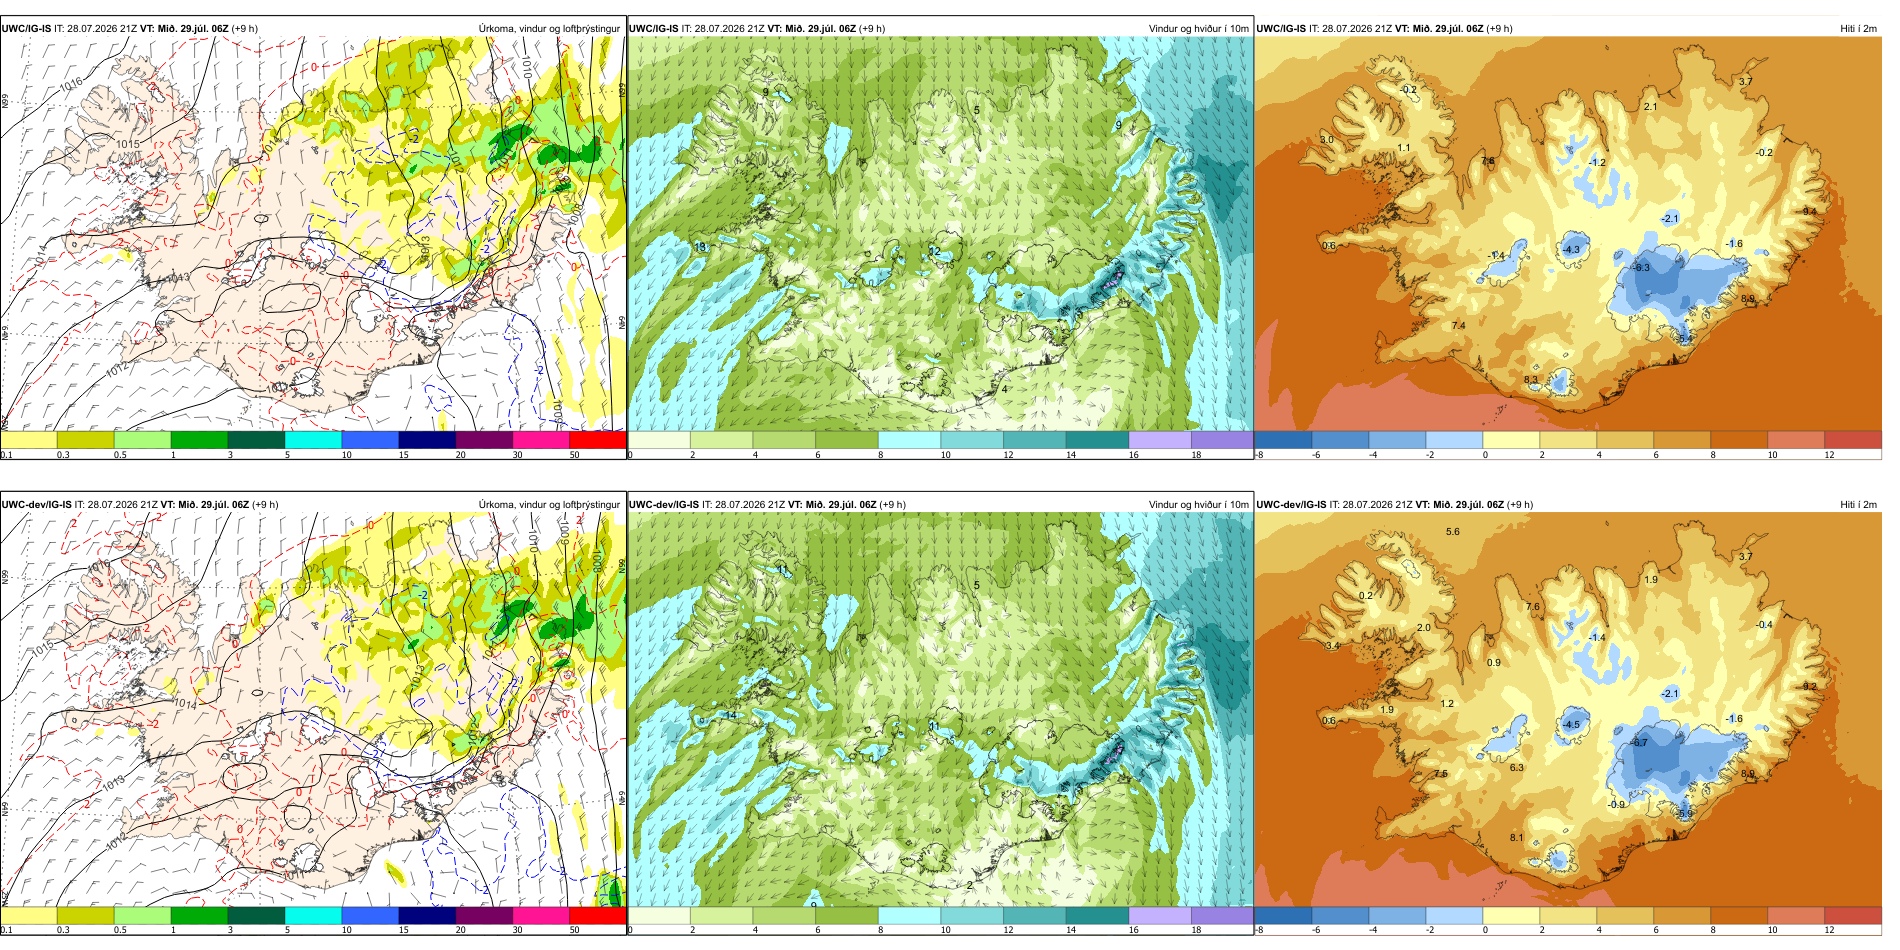Click the '2.0' value on bottom temperature map
The image size is (1900, 950).
click(x=1424, y=628)
